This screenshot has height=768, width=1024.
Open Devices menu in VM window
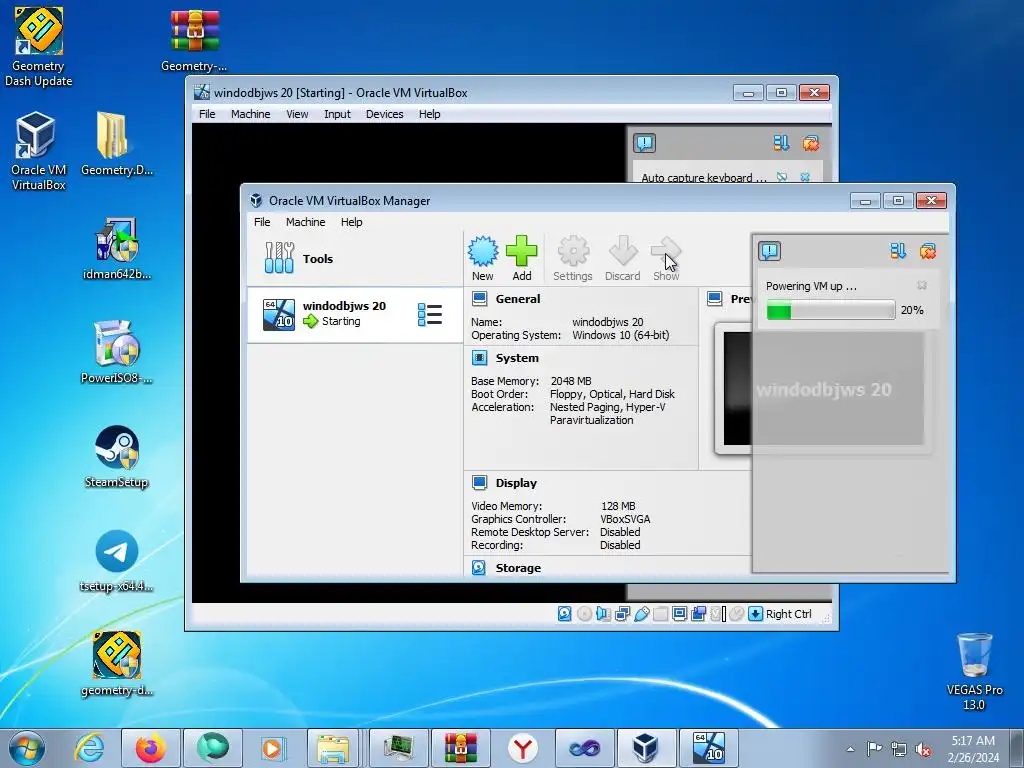[385, 114]
